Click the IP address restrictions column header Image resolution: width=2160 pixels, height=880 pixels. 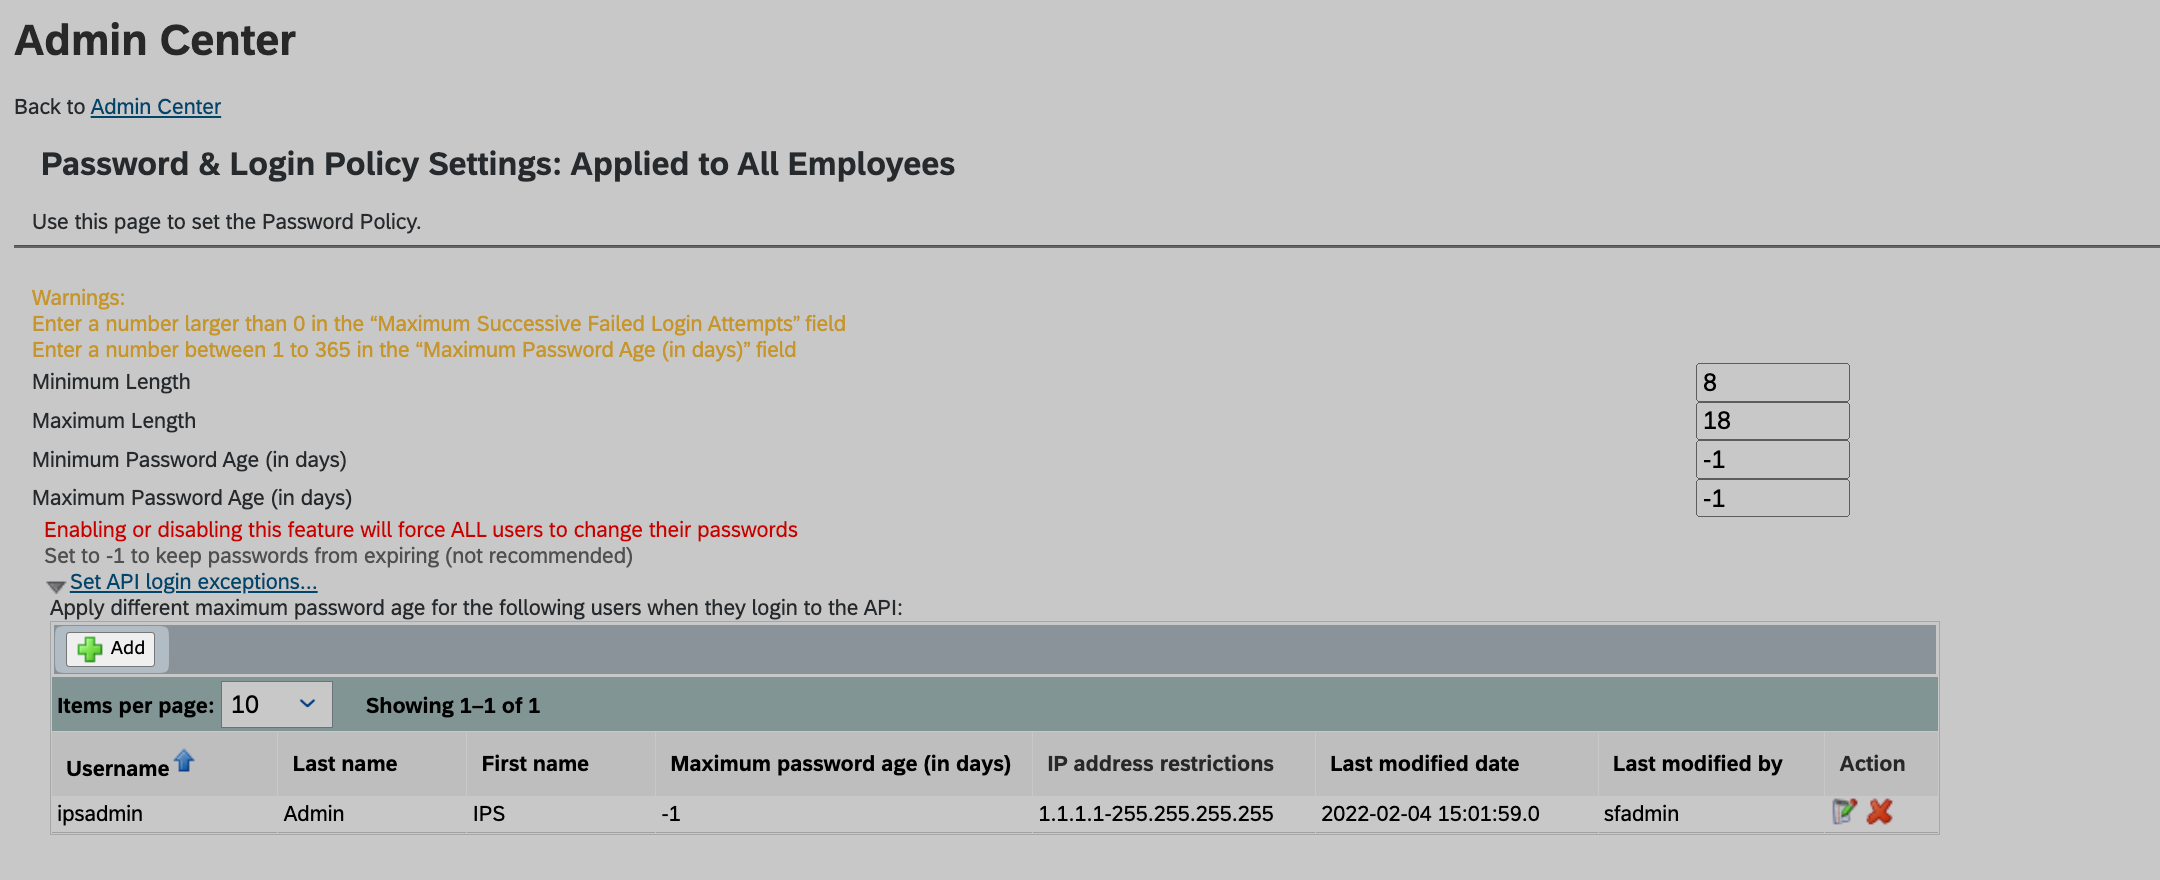(1161, 764)
